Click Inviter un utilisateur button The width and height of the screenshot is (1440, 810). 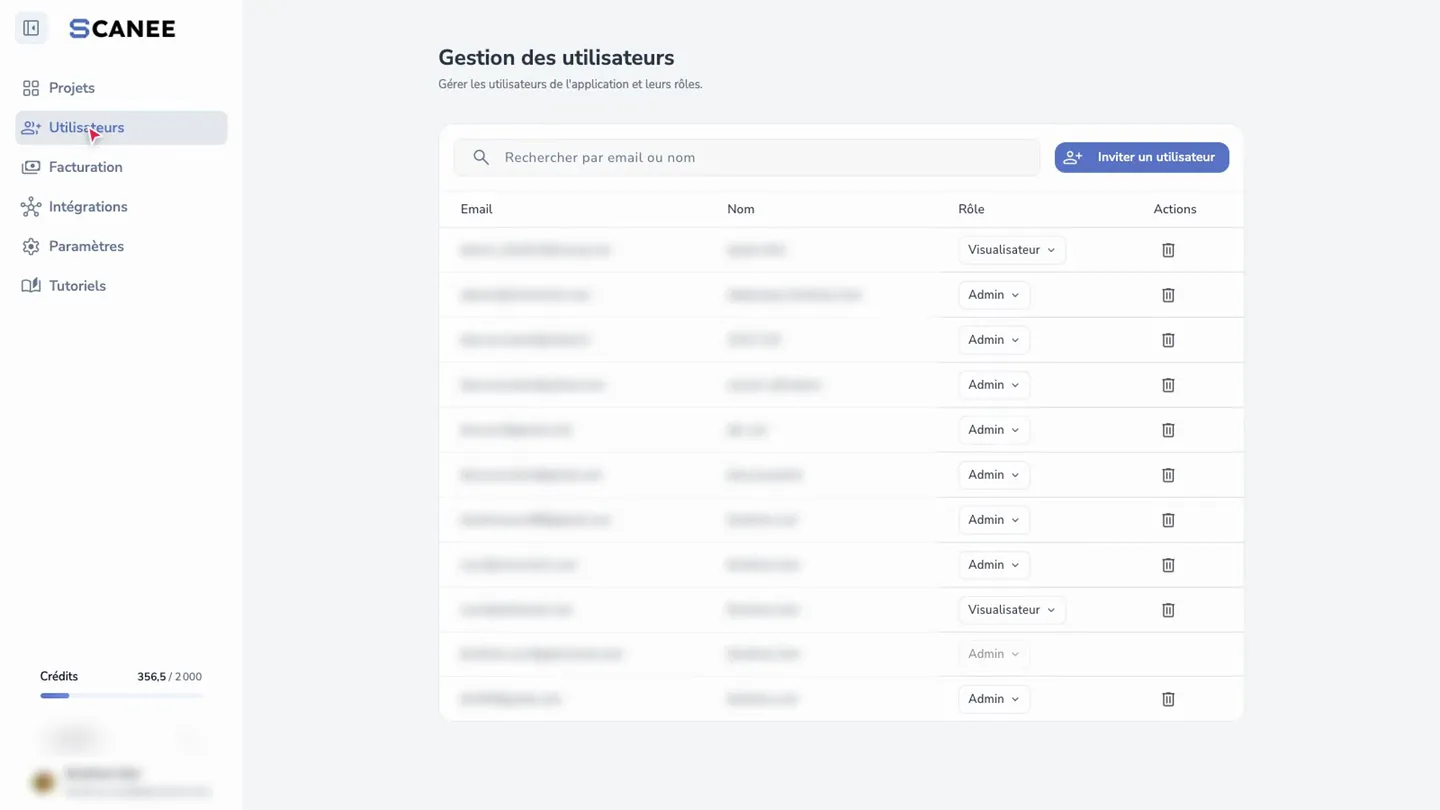point(1141,157)
